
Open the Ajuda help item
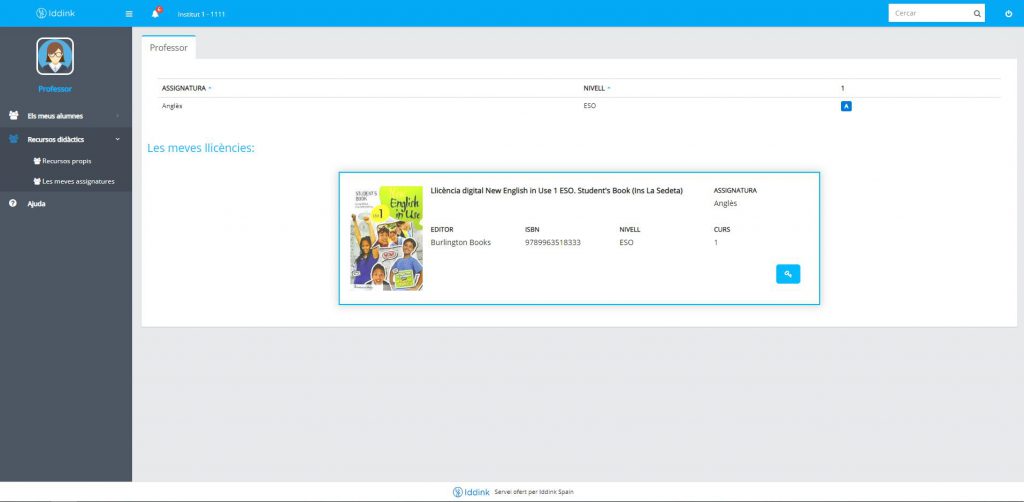coord(36,203)
